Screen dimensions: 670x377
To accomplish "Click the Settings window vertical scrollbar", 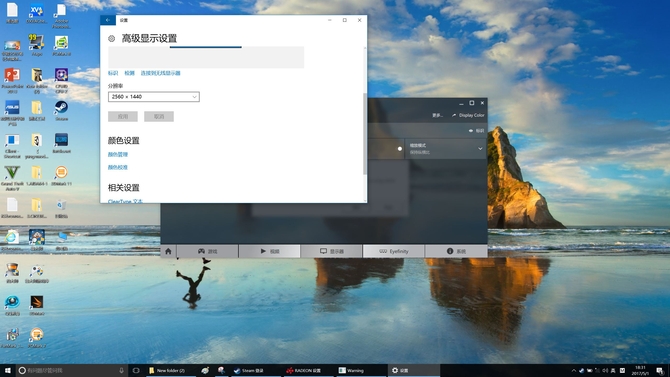I will [x=364, y=133].
